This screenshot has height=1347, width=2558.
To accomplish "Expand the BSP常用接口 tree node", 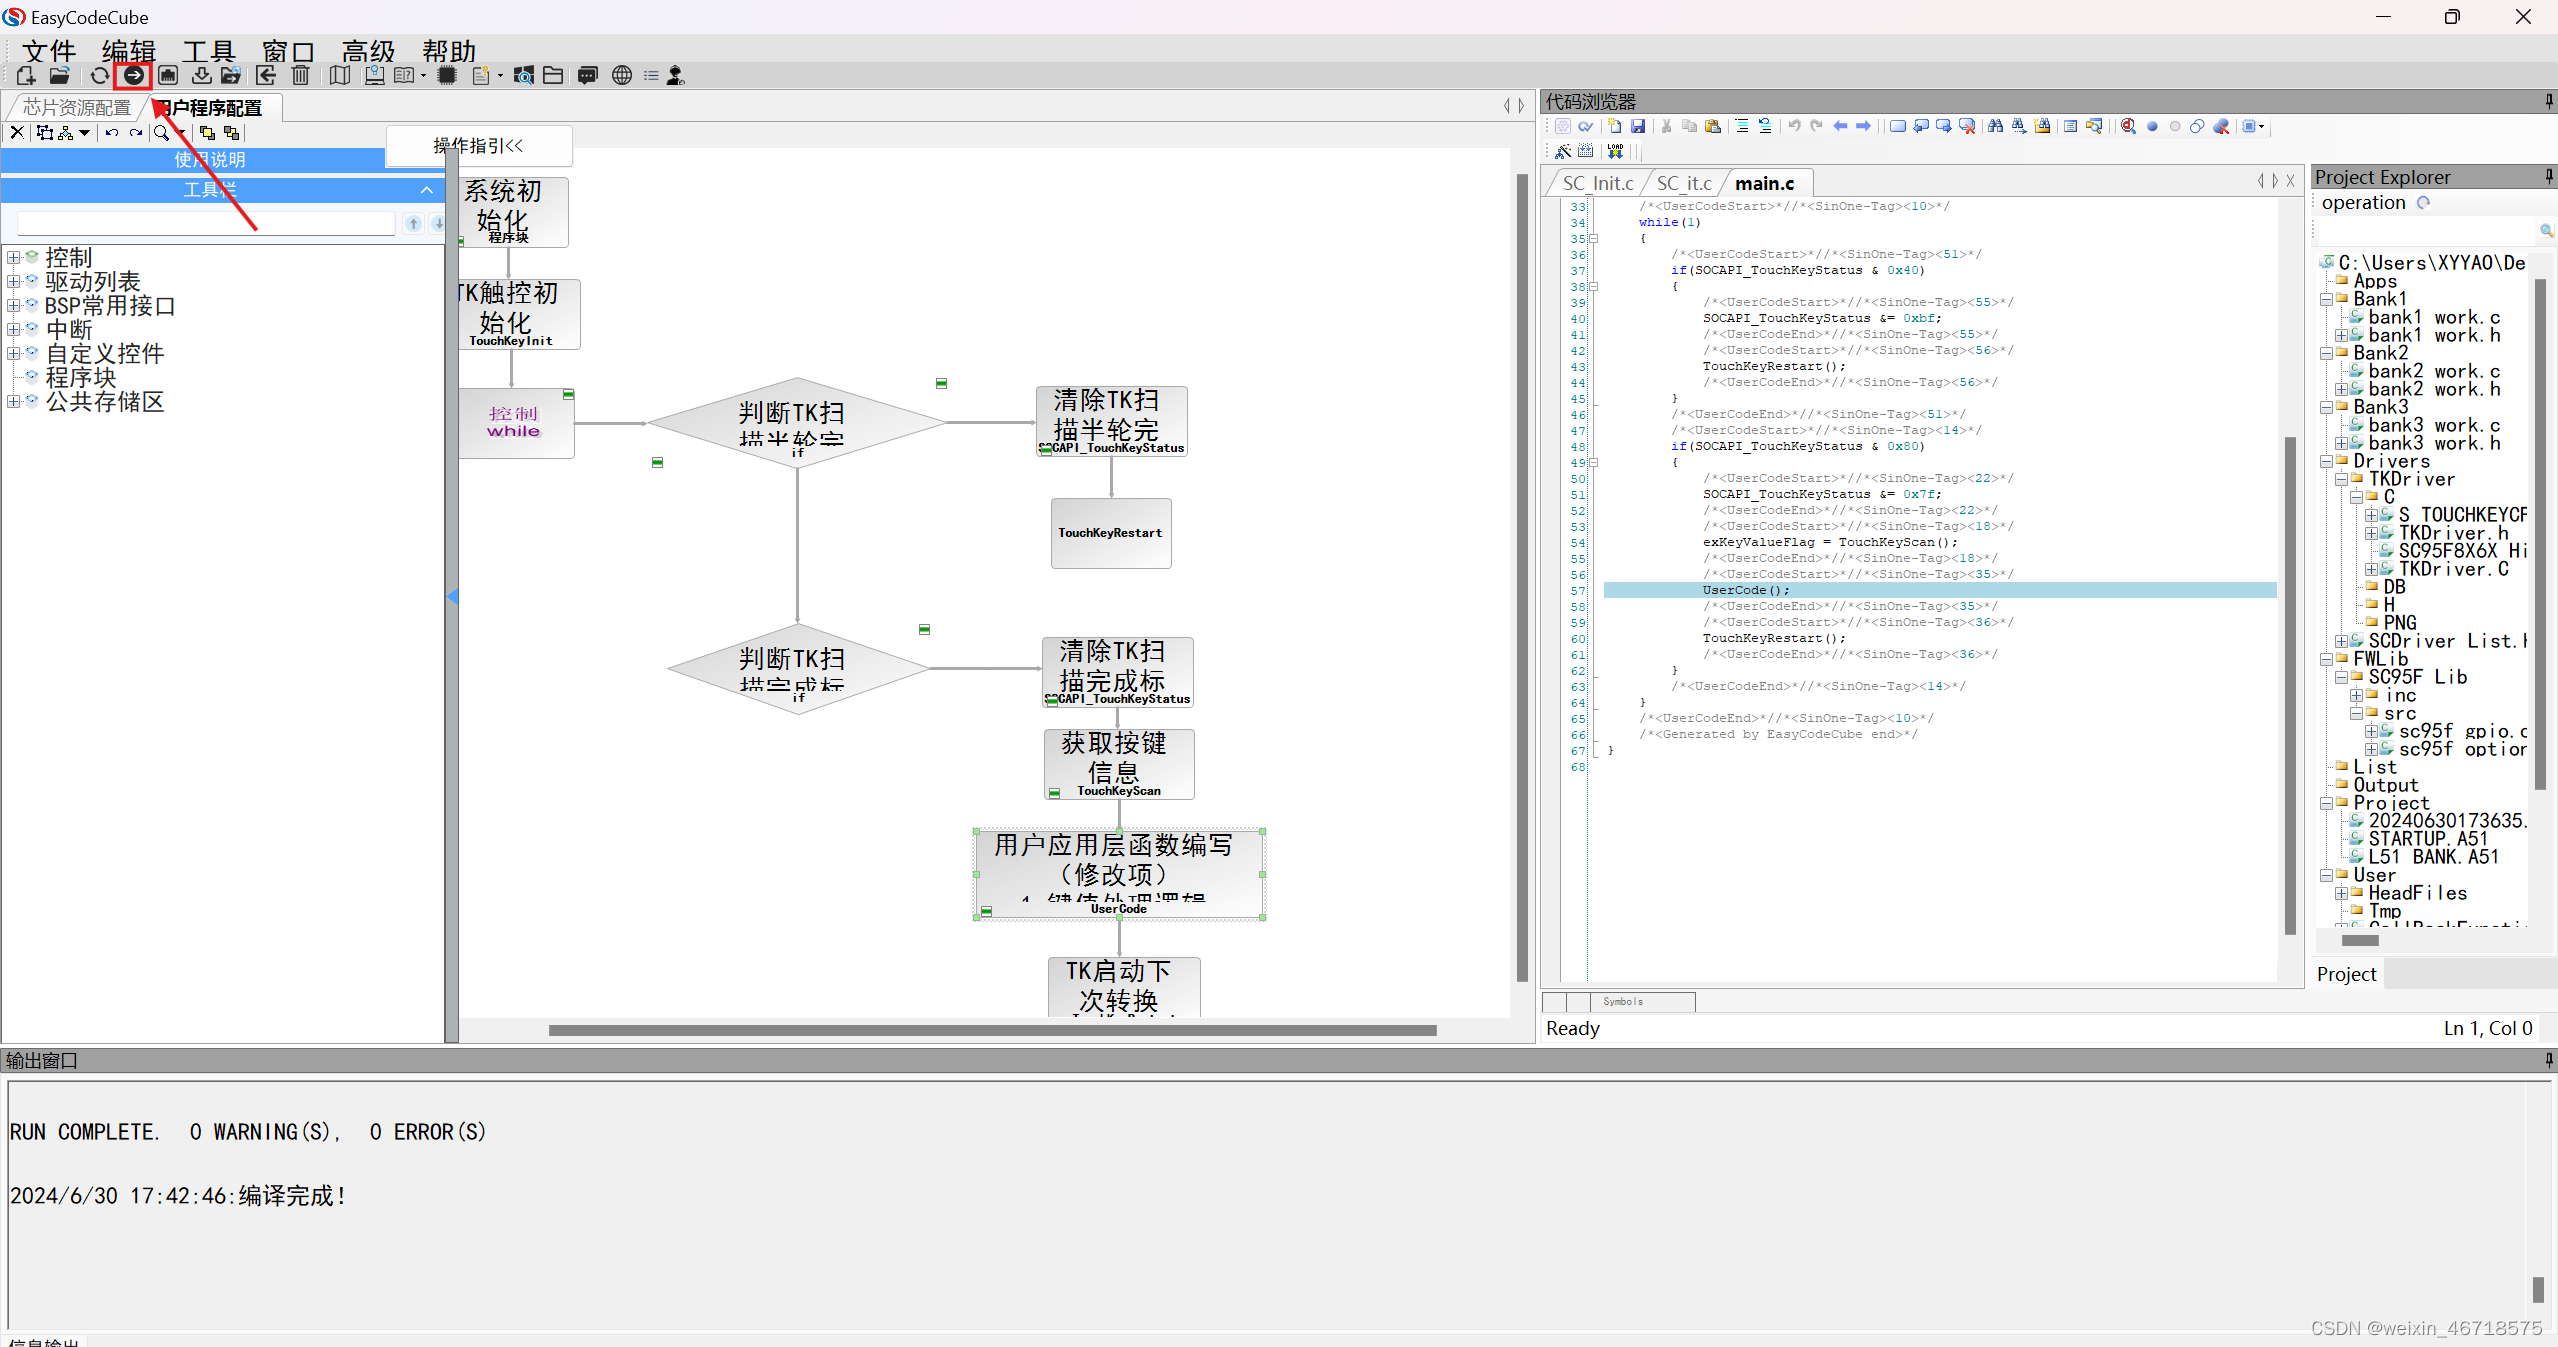I will coord(13,306).
